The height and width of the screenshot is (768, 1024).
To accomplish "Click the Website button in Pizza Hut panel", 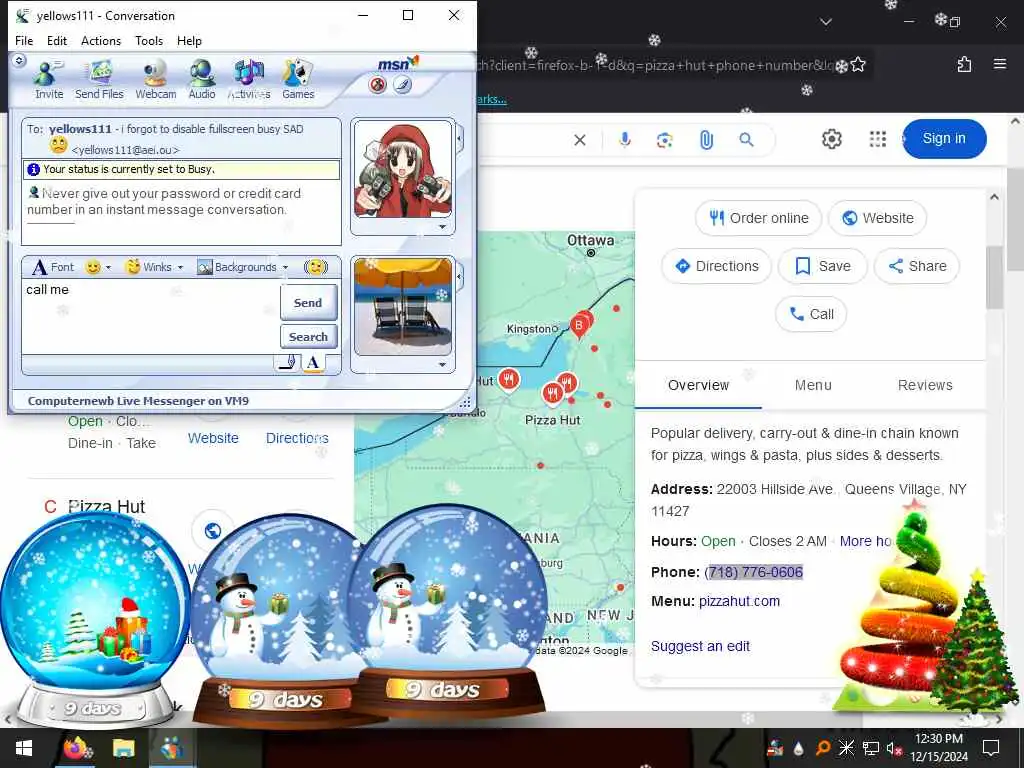I will 878,218.
